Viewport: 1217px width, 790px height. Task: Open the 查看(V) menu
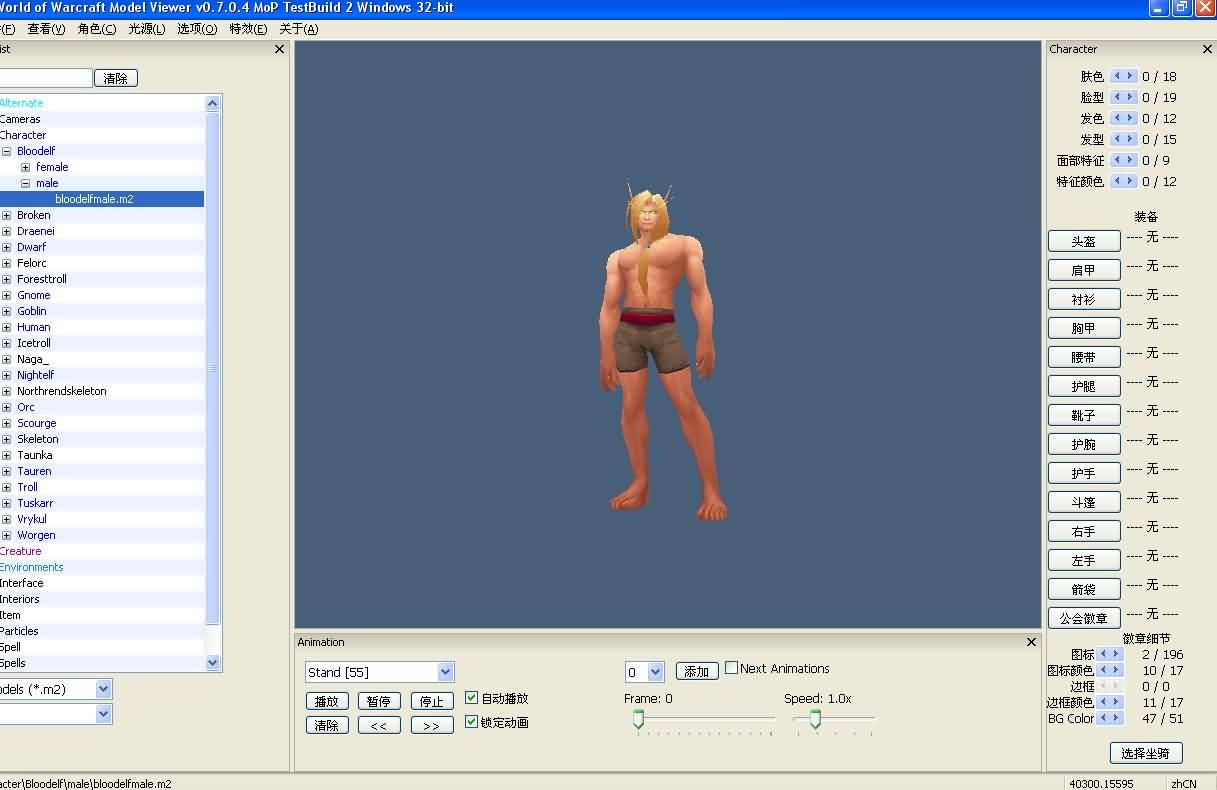[46, 29]
